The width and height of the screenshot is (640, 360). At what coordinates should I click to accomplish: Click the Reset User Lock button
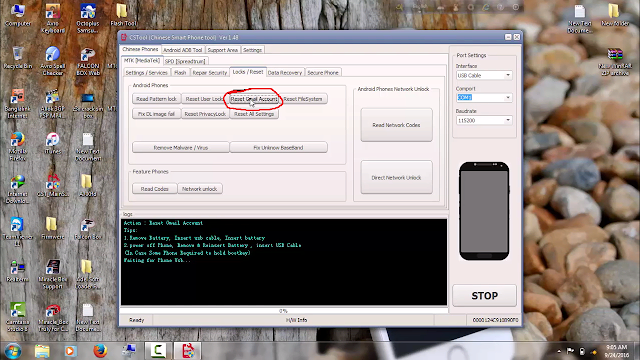tap(204, 99)
